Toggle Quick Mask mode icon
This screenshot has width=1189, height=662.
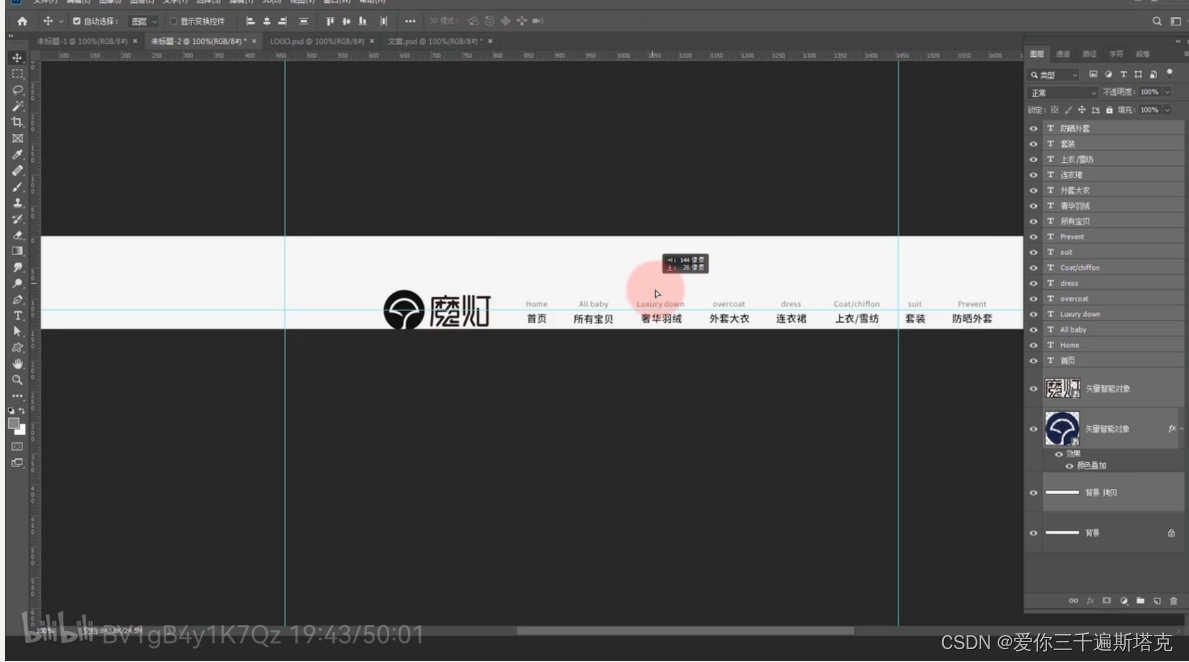(x=17, y=447)
